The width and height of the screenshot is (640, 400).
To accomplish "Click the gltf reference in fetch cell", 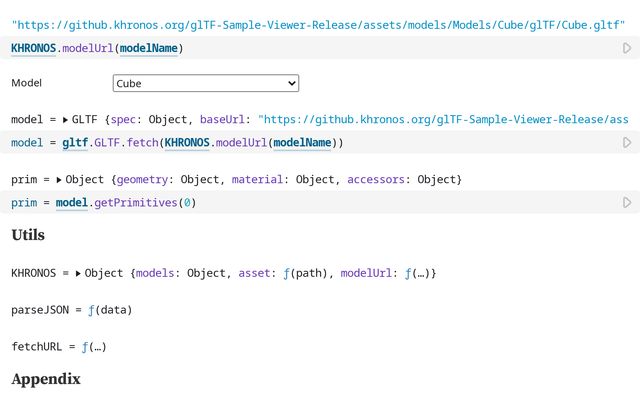I will 74,143.
